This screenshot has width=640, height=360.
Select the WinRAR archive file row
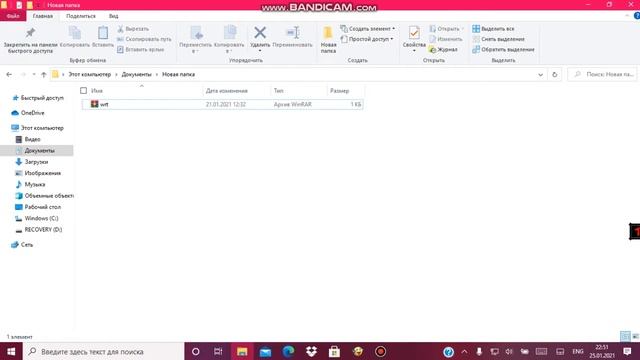click(x=222, y=104)
